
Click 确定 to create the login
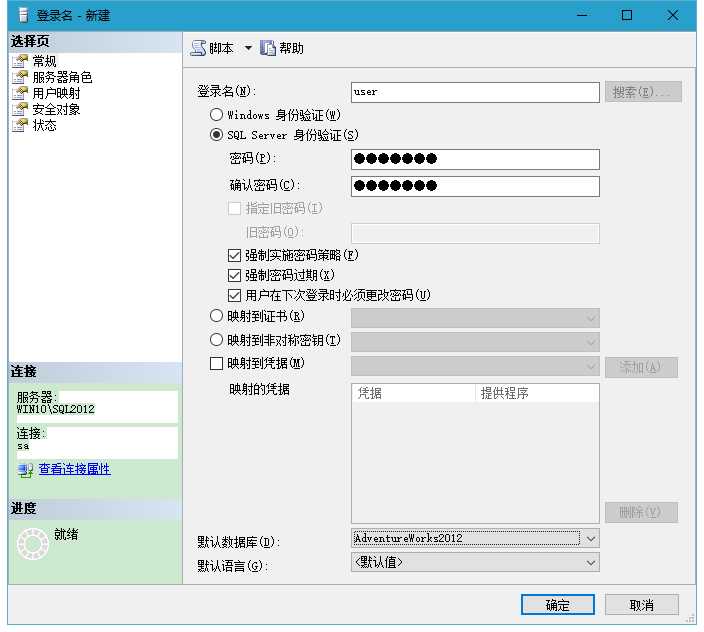coord(558,605)
